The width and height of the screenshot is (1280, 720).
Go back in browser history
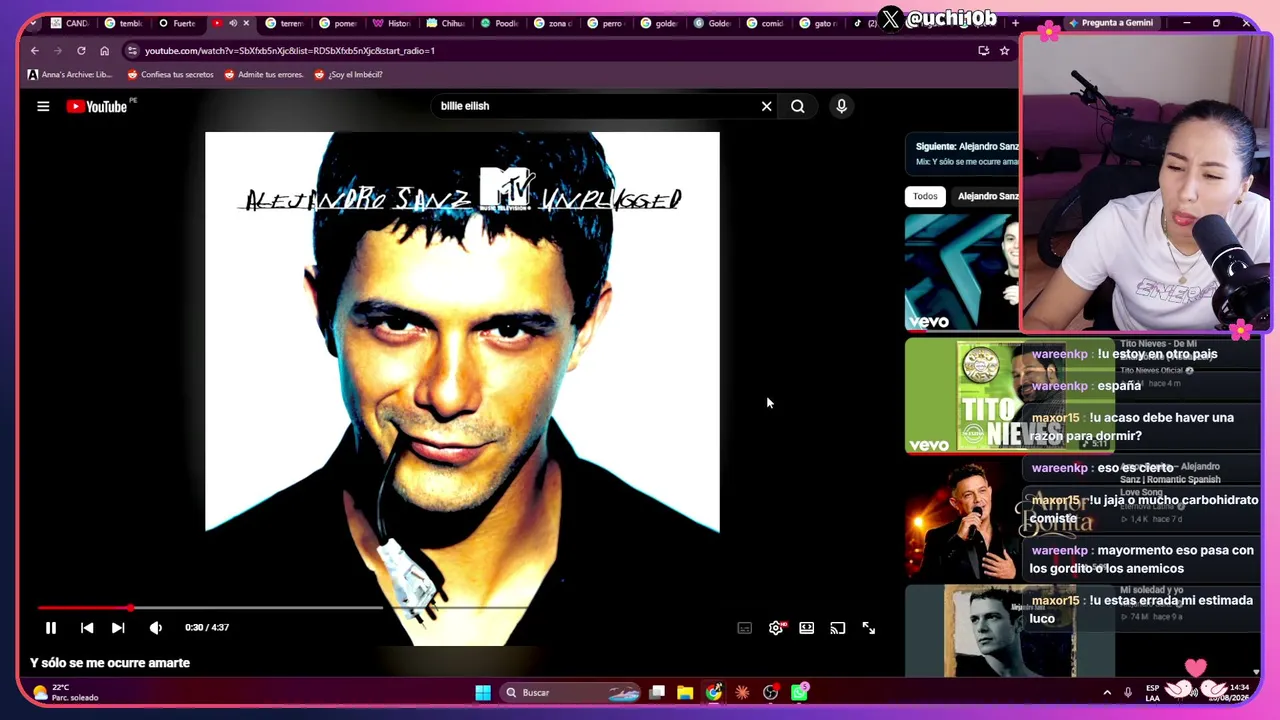[x=35, y=50]
